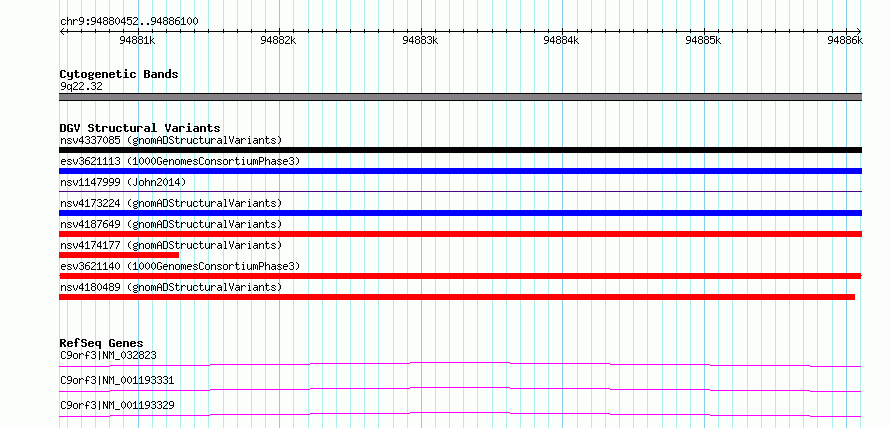
Task: Click the 94882k ruler tick label
Action: (x=278, y=40)
